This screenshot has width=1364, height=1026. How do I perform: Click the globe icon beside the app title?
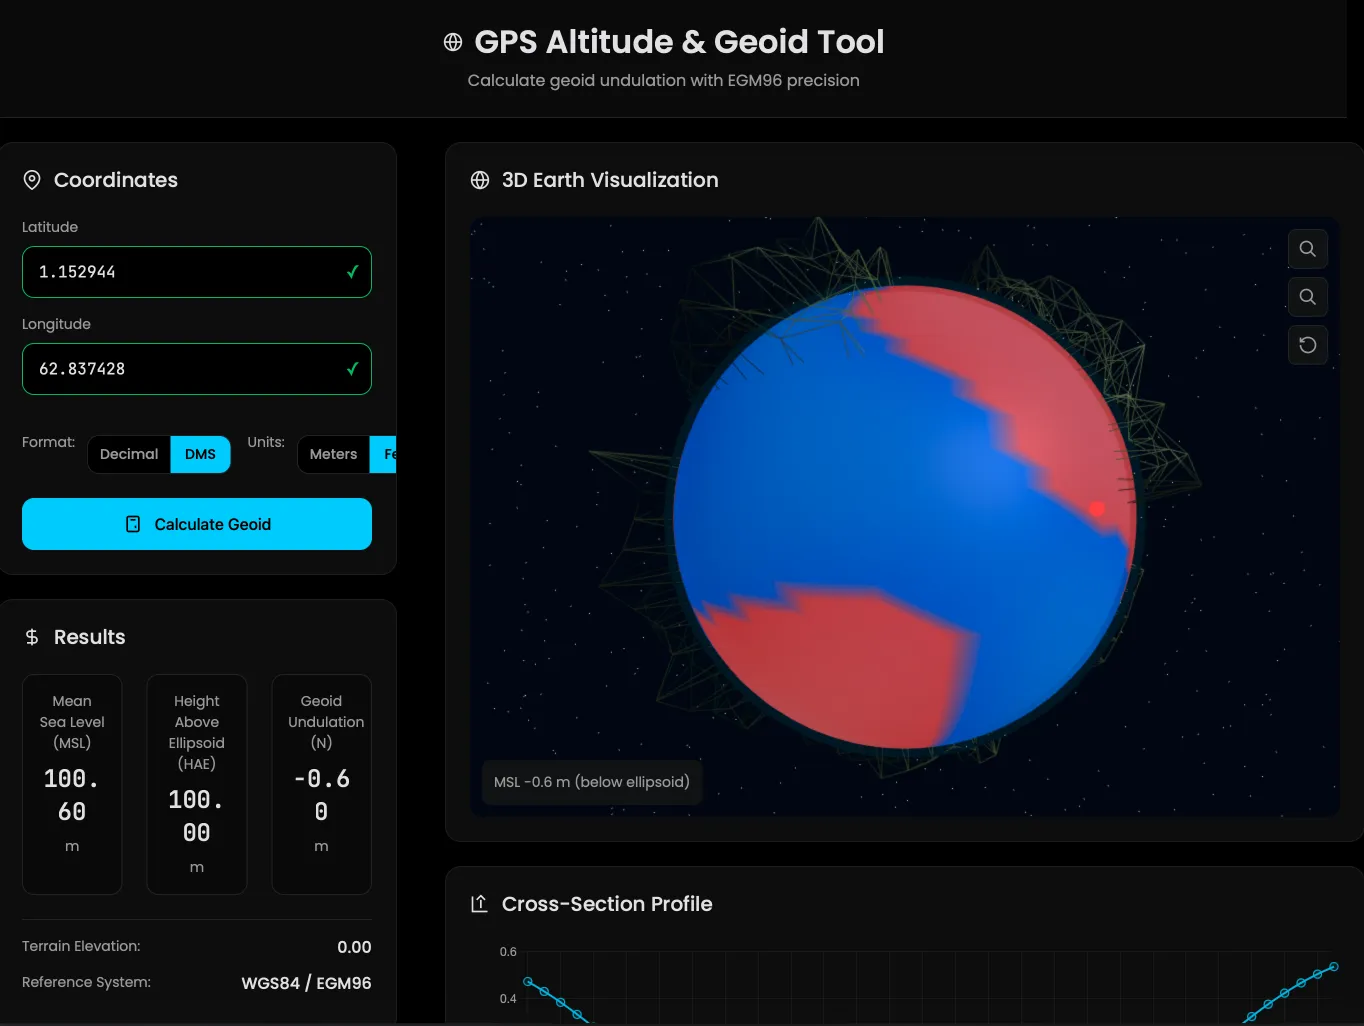point(453,42)
